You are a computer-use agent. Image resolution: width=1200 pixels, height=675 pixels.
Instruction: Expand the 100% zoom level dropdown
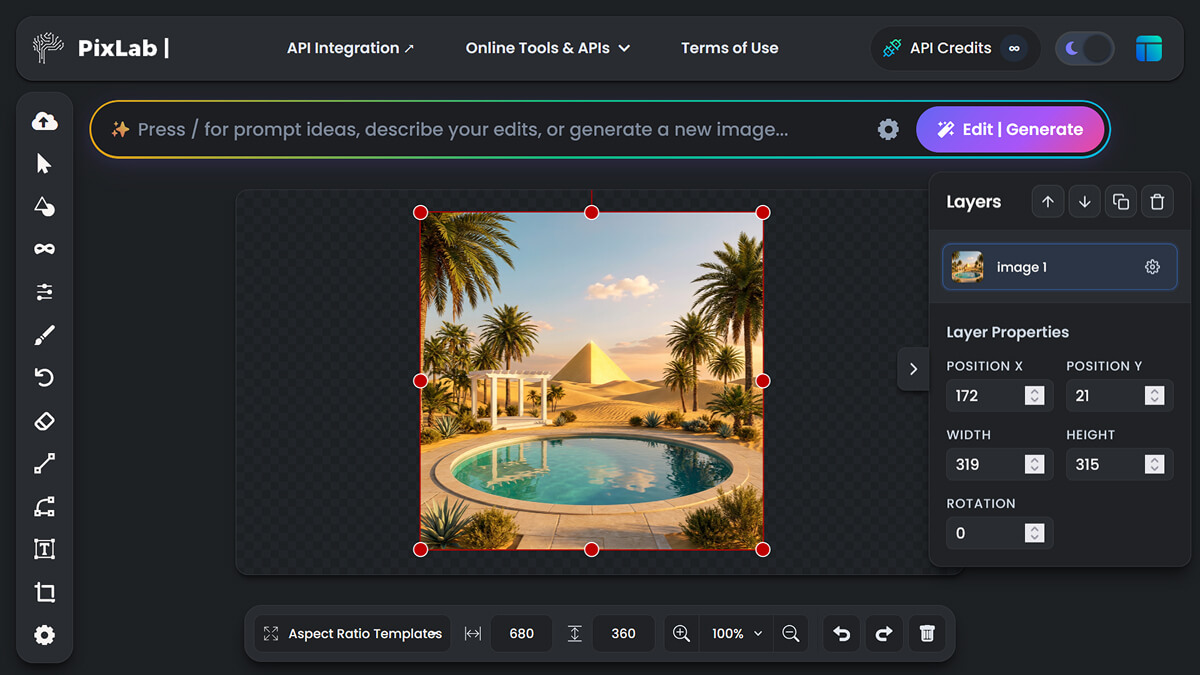point(735,633)
